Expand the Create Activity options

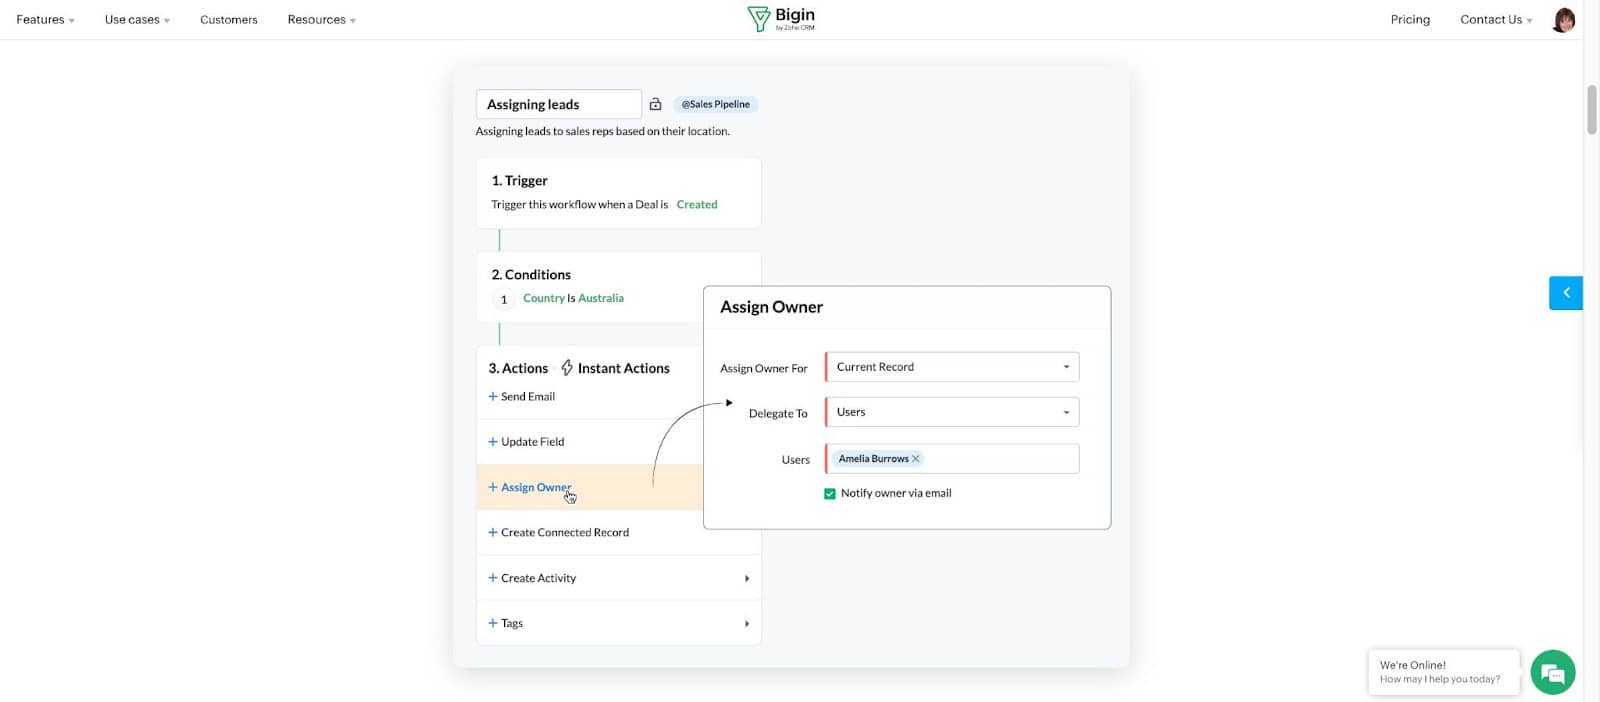coord(746,578)
